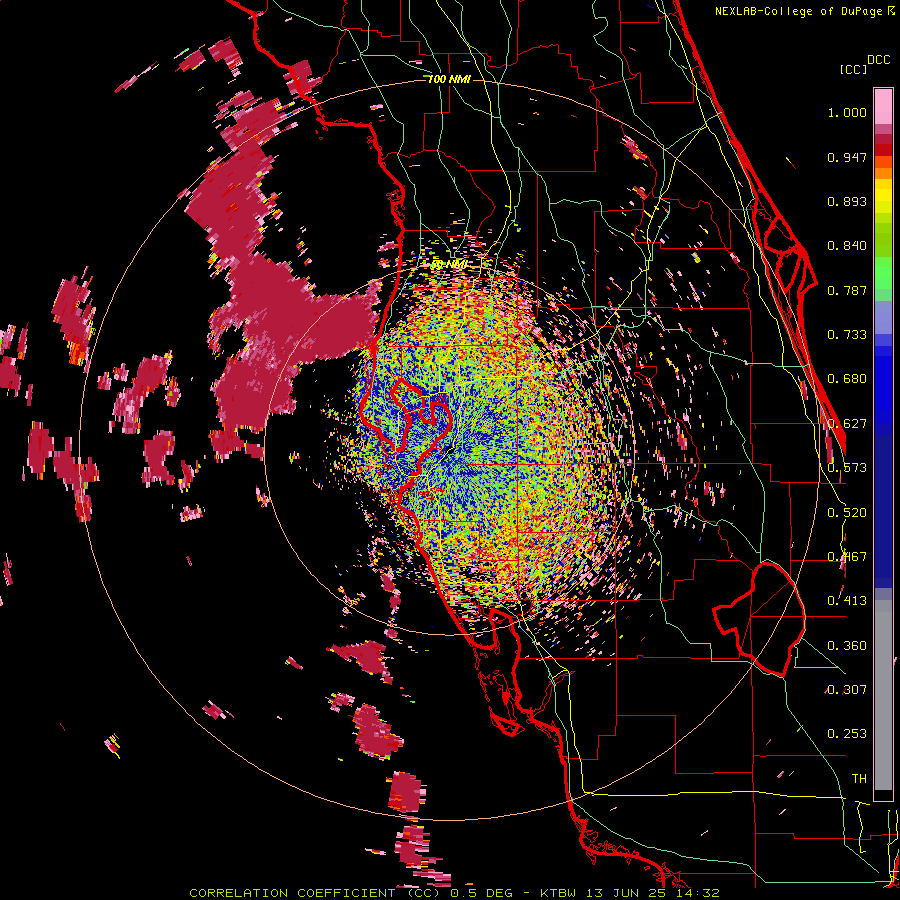
Task: Select the 0.360 scale value
Action: pyautogui.click(x=847, y=646)
